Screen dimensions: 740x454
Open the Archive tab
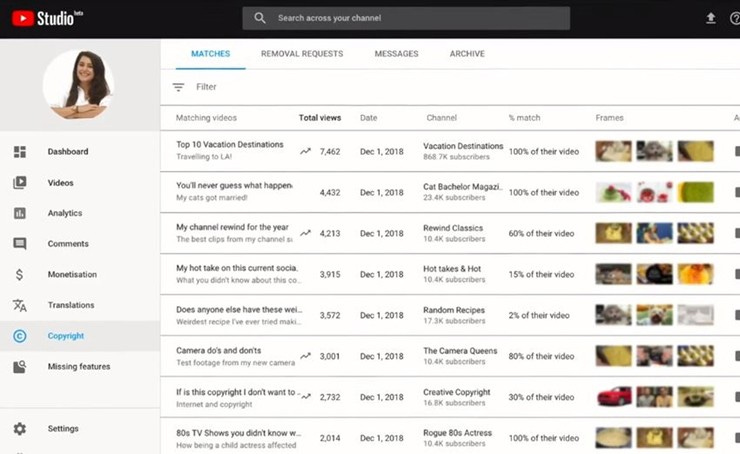(x=467, y=54)
